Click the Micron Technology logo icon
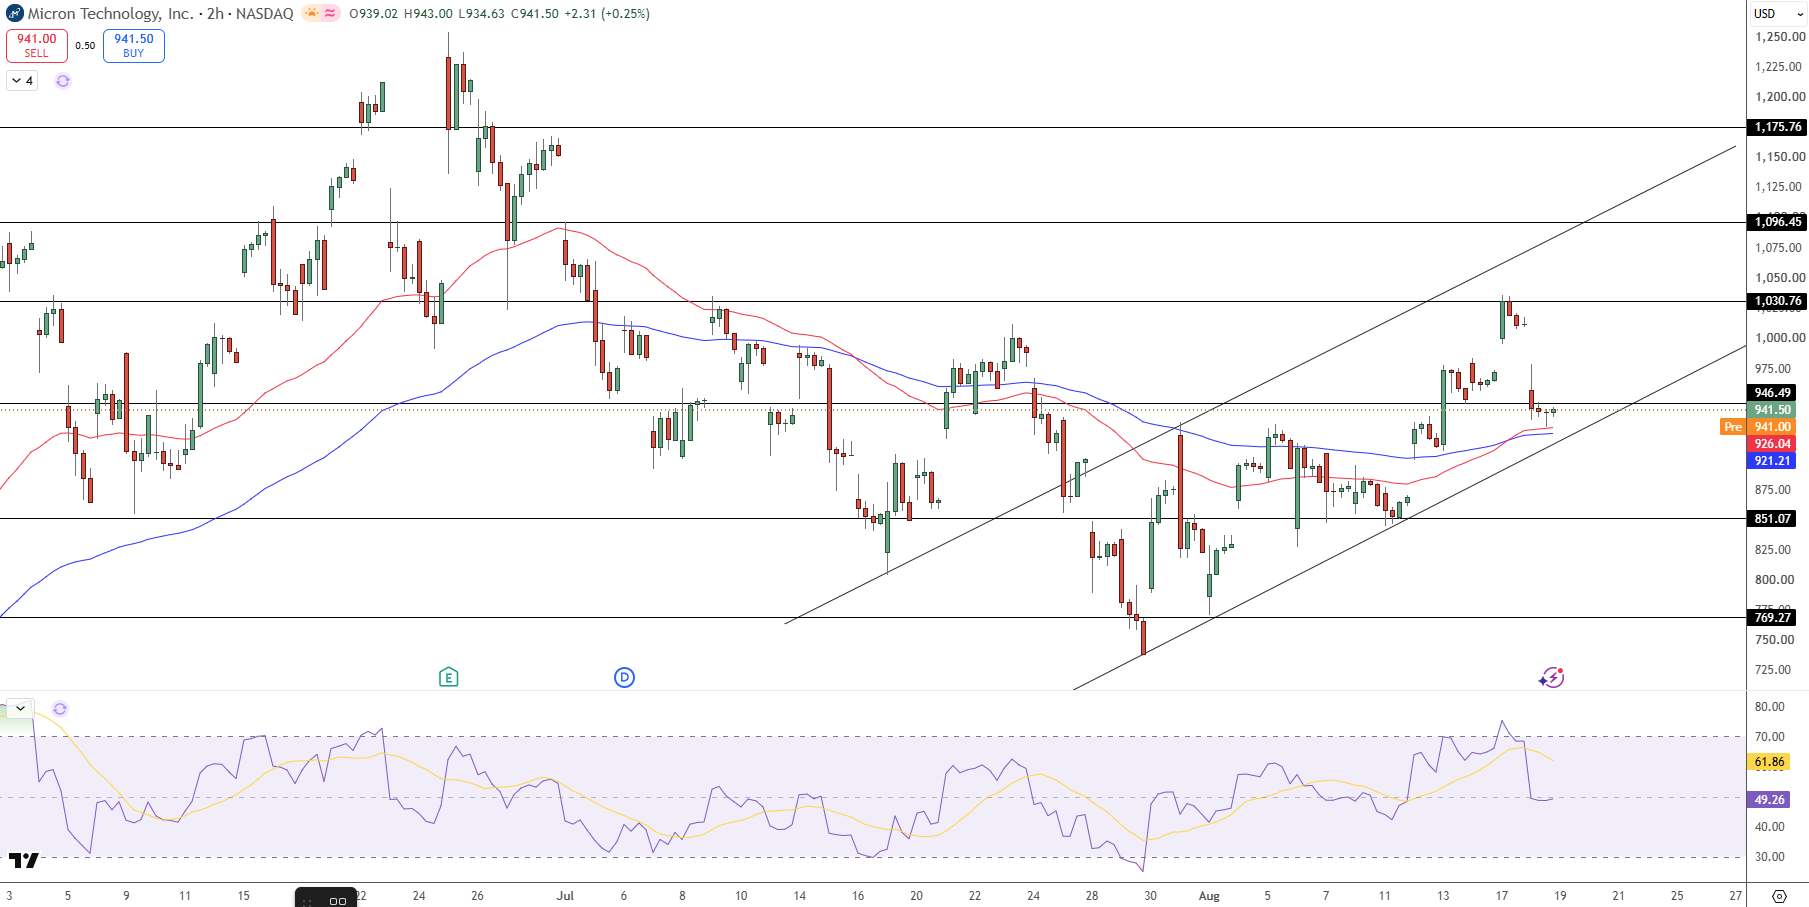The image size is (1809, 907). pos(15,14)
